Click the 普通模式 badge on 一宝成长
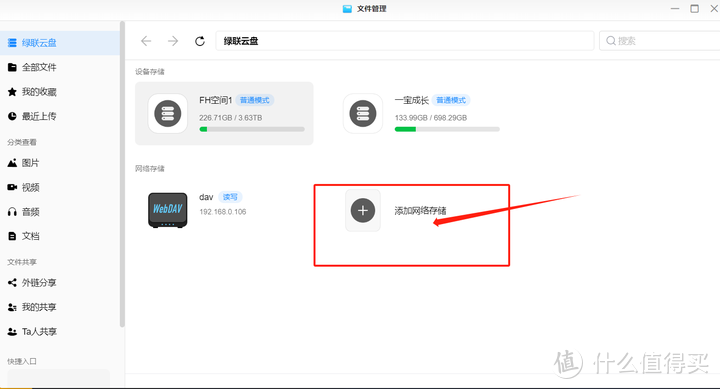This screenshot has height=389, width=720. pyautogui.click(x=451, y=100)
